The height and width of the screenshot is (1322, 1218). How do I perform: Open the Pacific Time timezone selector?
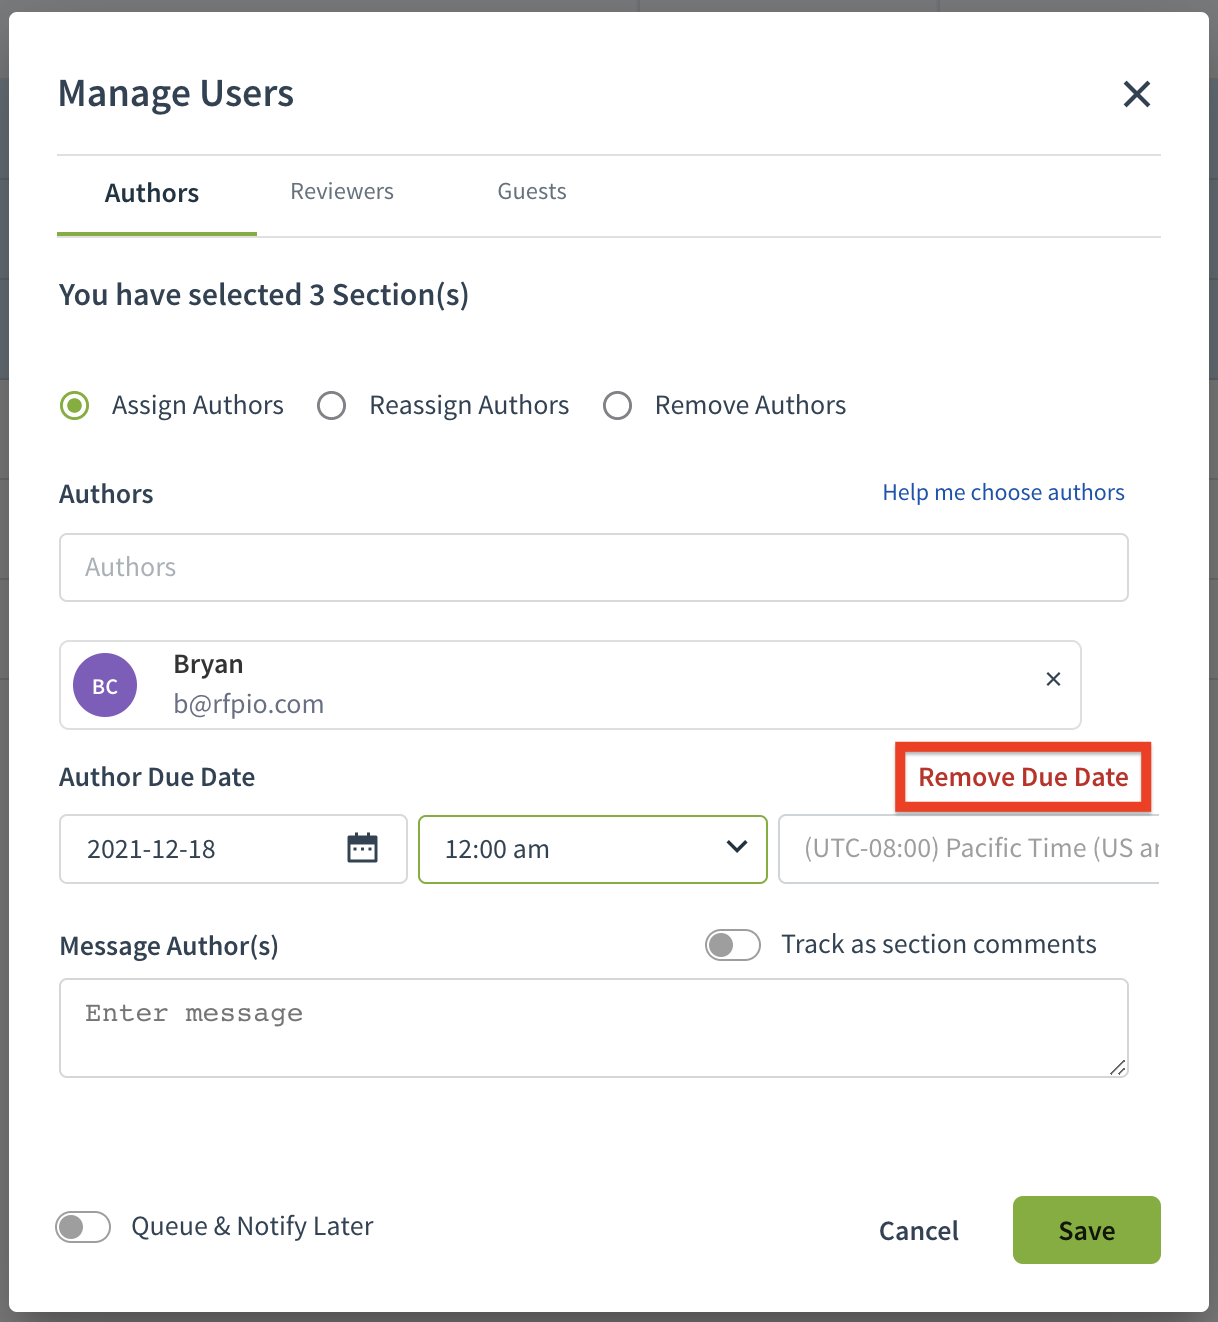point(969,849)
